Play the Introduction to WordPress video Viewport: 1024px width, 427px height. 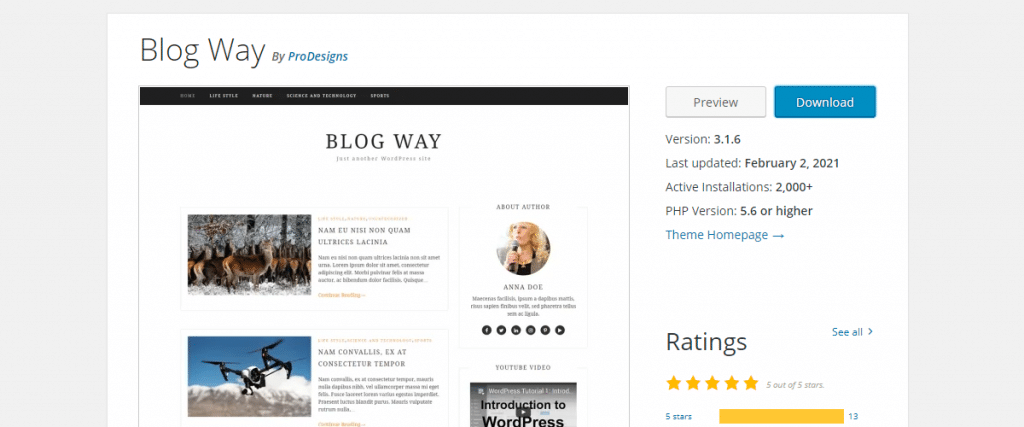click(523, 412)
